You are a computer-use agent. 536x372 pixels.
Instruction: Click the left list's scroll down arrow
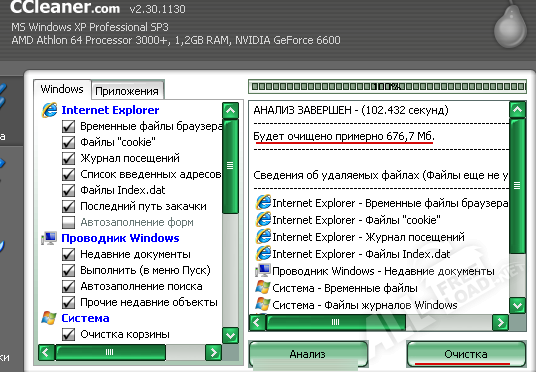(230, 335)
